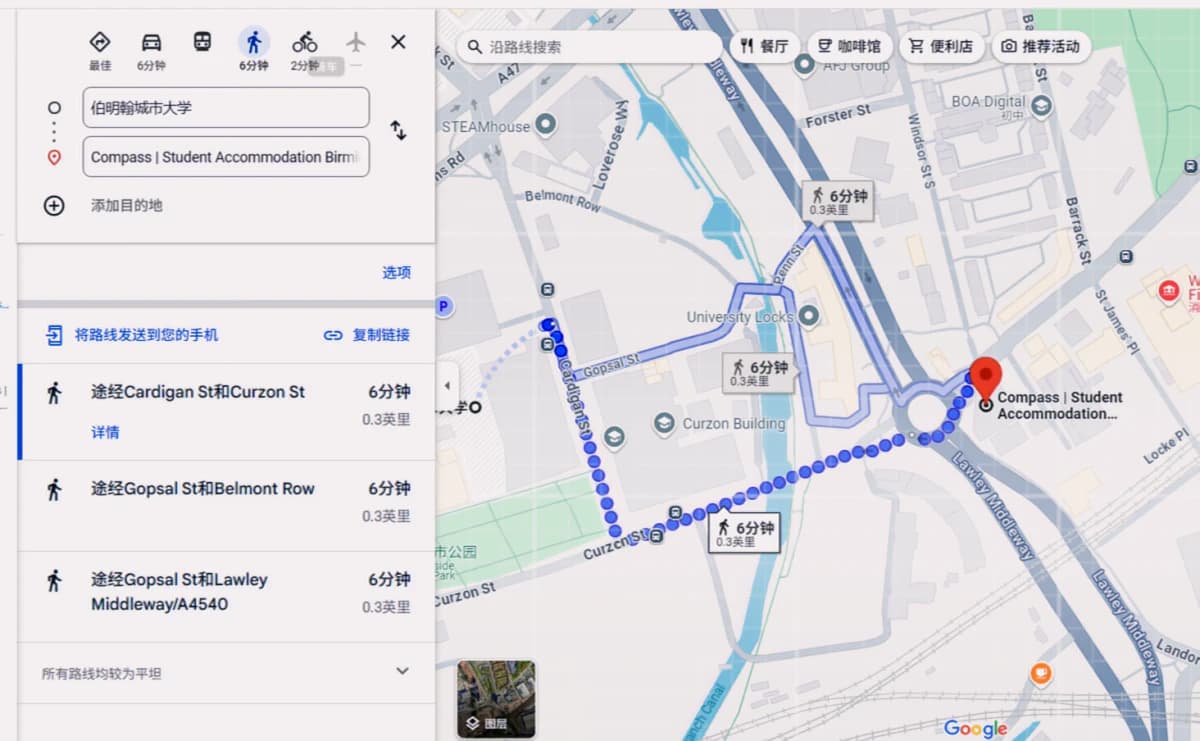Select route via Gopsal St and Belmont Row
1200x741 pixels.
coord(226,503)
